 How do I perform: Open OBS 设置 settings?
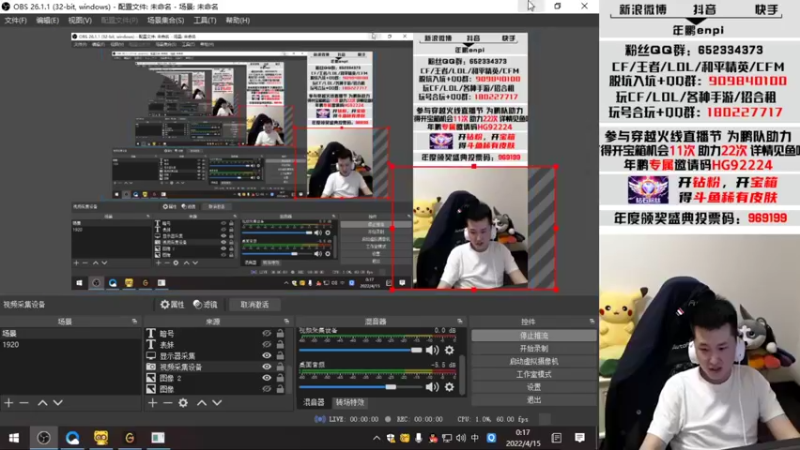pyautogui.click(x=534, y=387)
